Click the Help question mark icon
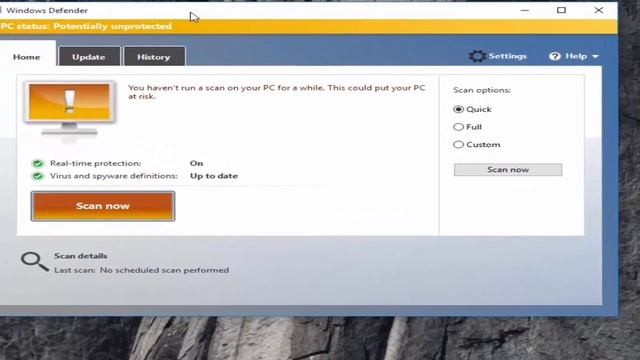The width and height of the screenshot is (640, 360). click(x=555, y=56)
